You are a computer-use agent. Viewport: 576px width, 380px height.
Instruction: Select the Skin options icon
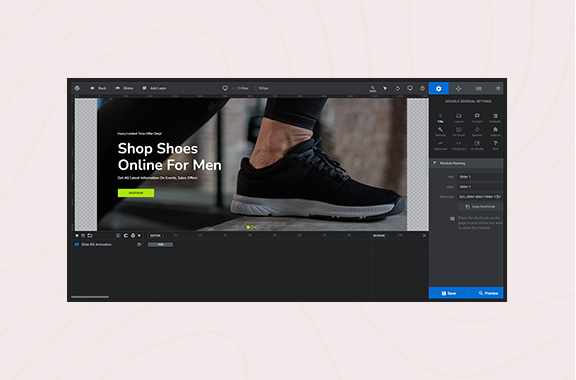click(x=495, y=146)
